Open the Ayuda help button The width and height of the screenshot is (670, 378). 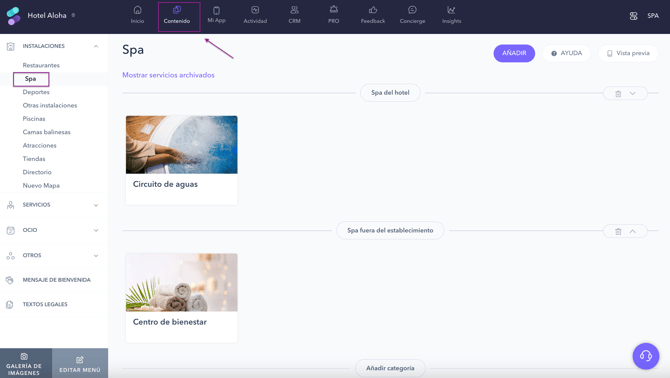tap(567, 53)
